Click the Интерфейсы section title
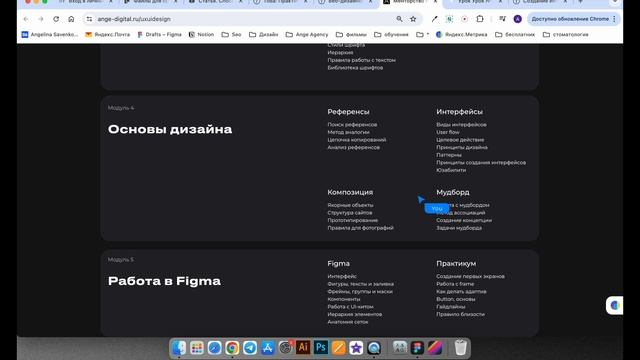The height and width of the screenshot is (360, 640). tap(459, 112)
